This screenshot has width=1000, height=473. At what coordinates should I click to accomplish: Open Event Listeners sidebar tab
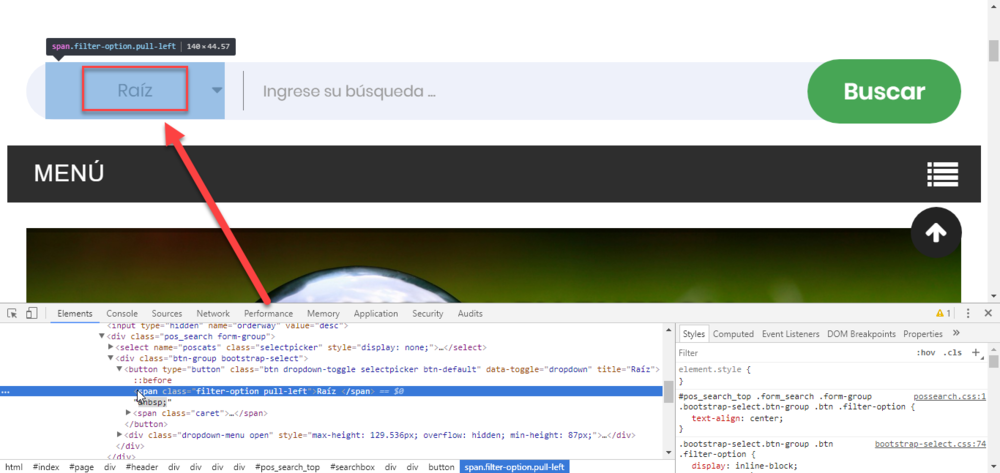[x=791, y=334]
